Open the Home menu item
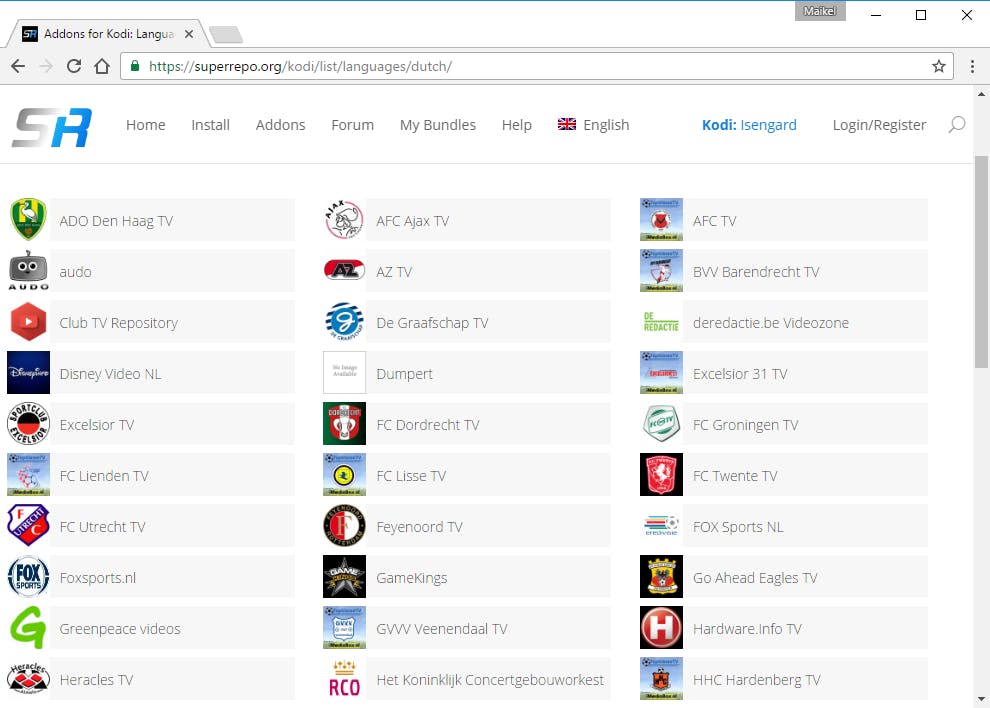The image size is (990, 708). [x=145, y=125]
